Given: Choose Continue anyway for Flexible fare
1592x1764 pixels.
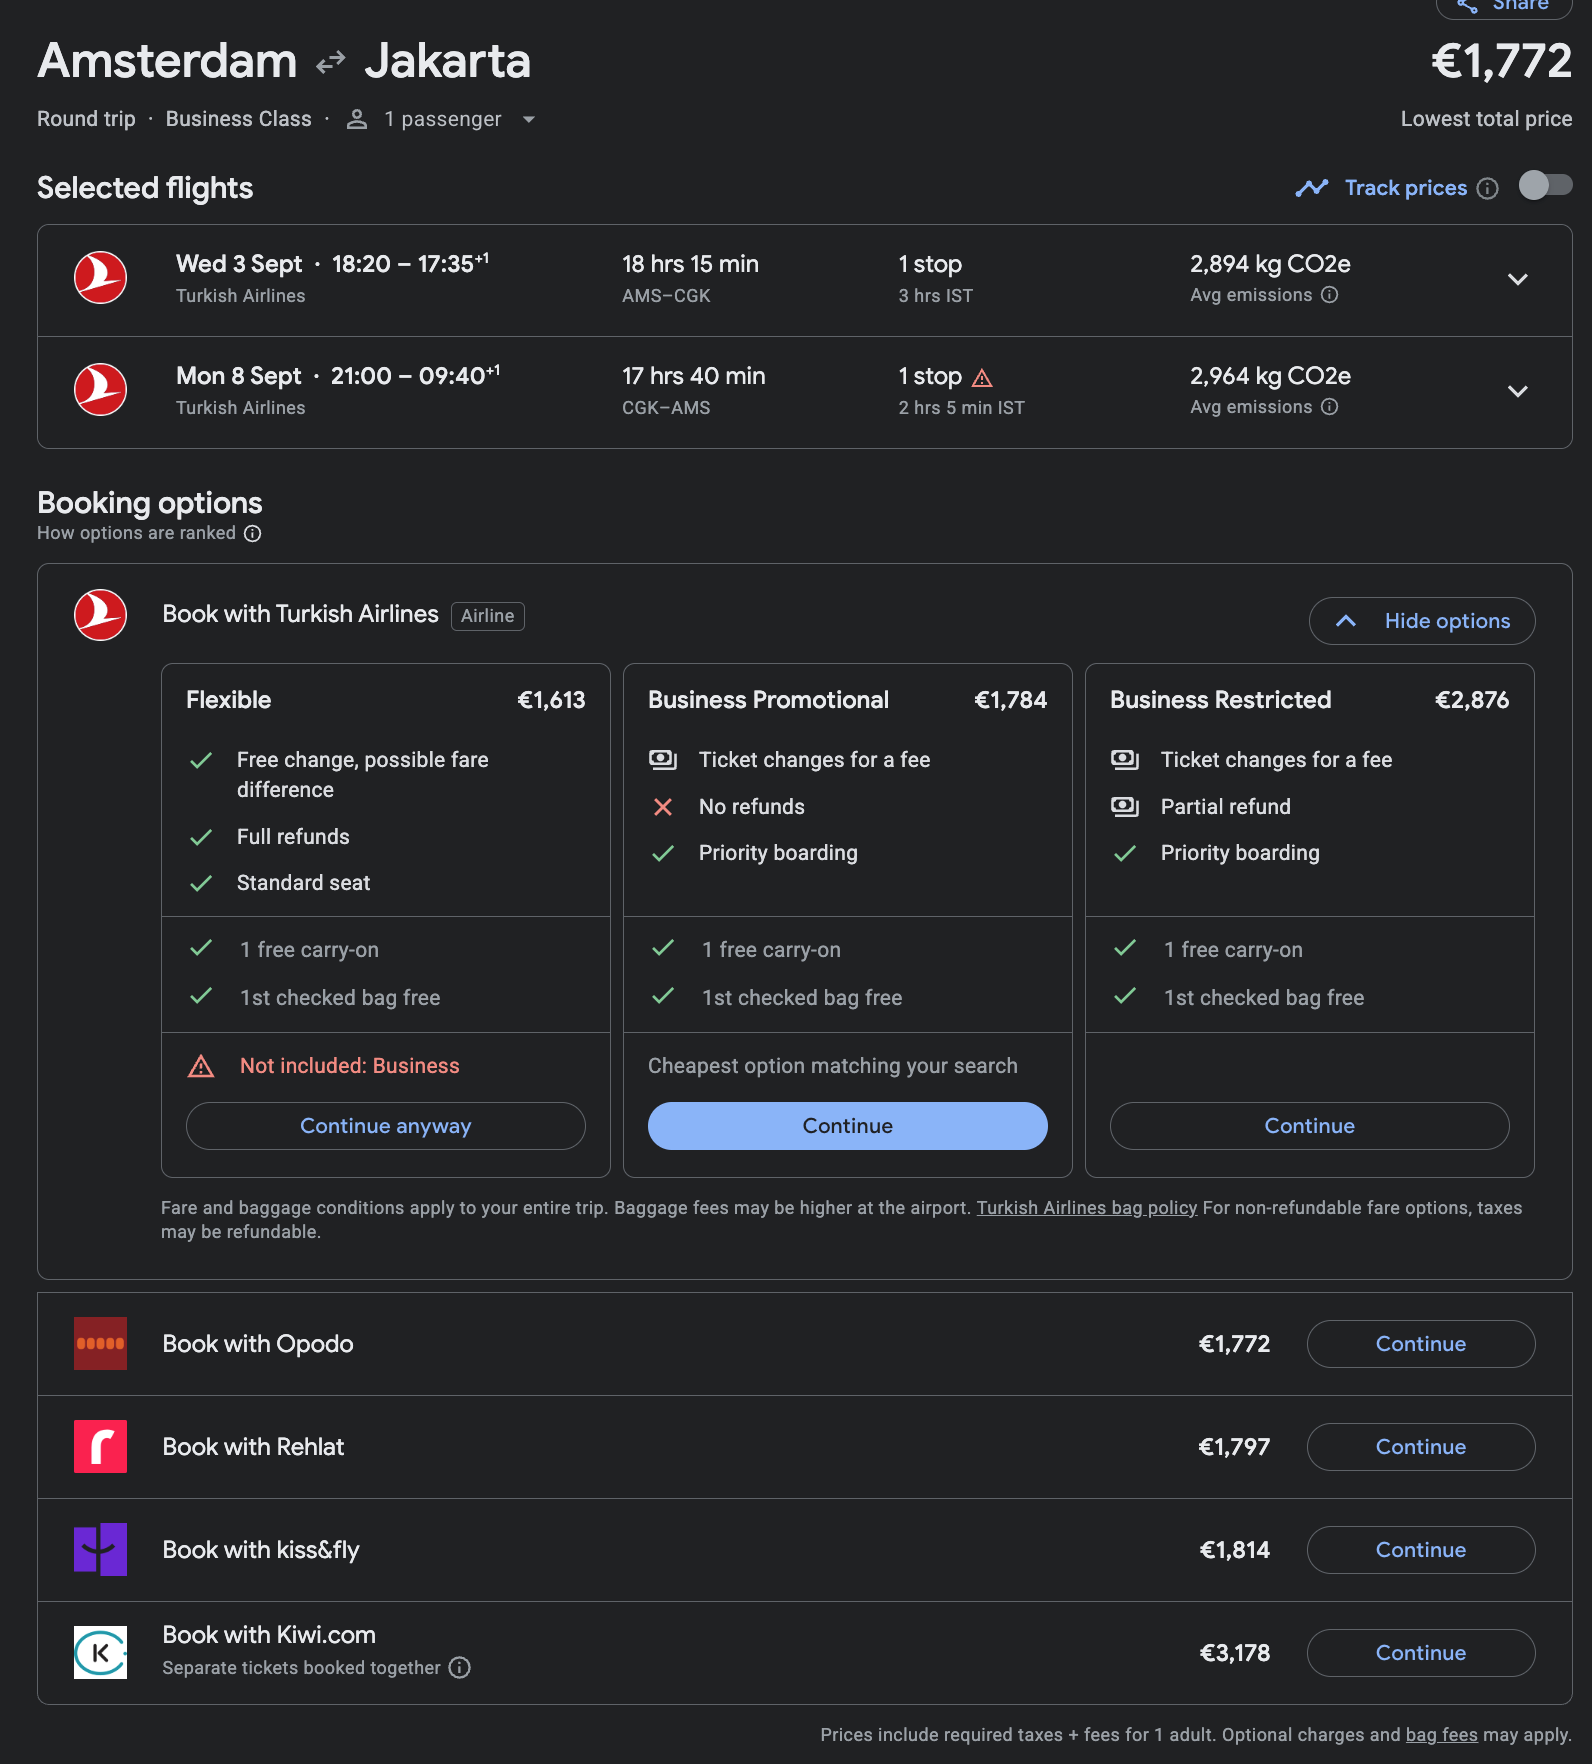Looking at the screenshot, I should (385, 1126).
